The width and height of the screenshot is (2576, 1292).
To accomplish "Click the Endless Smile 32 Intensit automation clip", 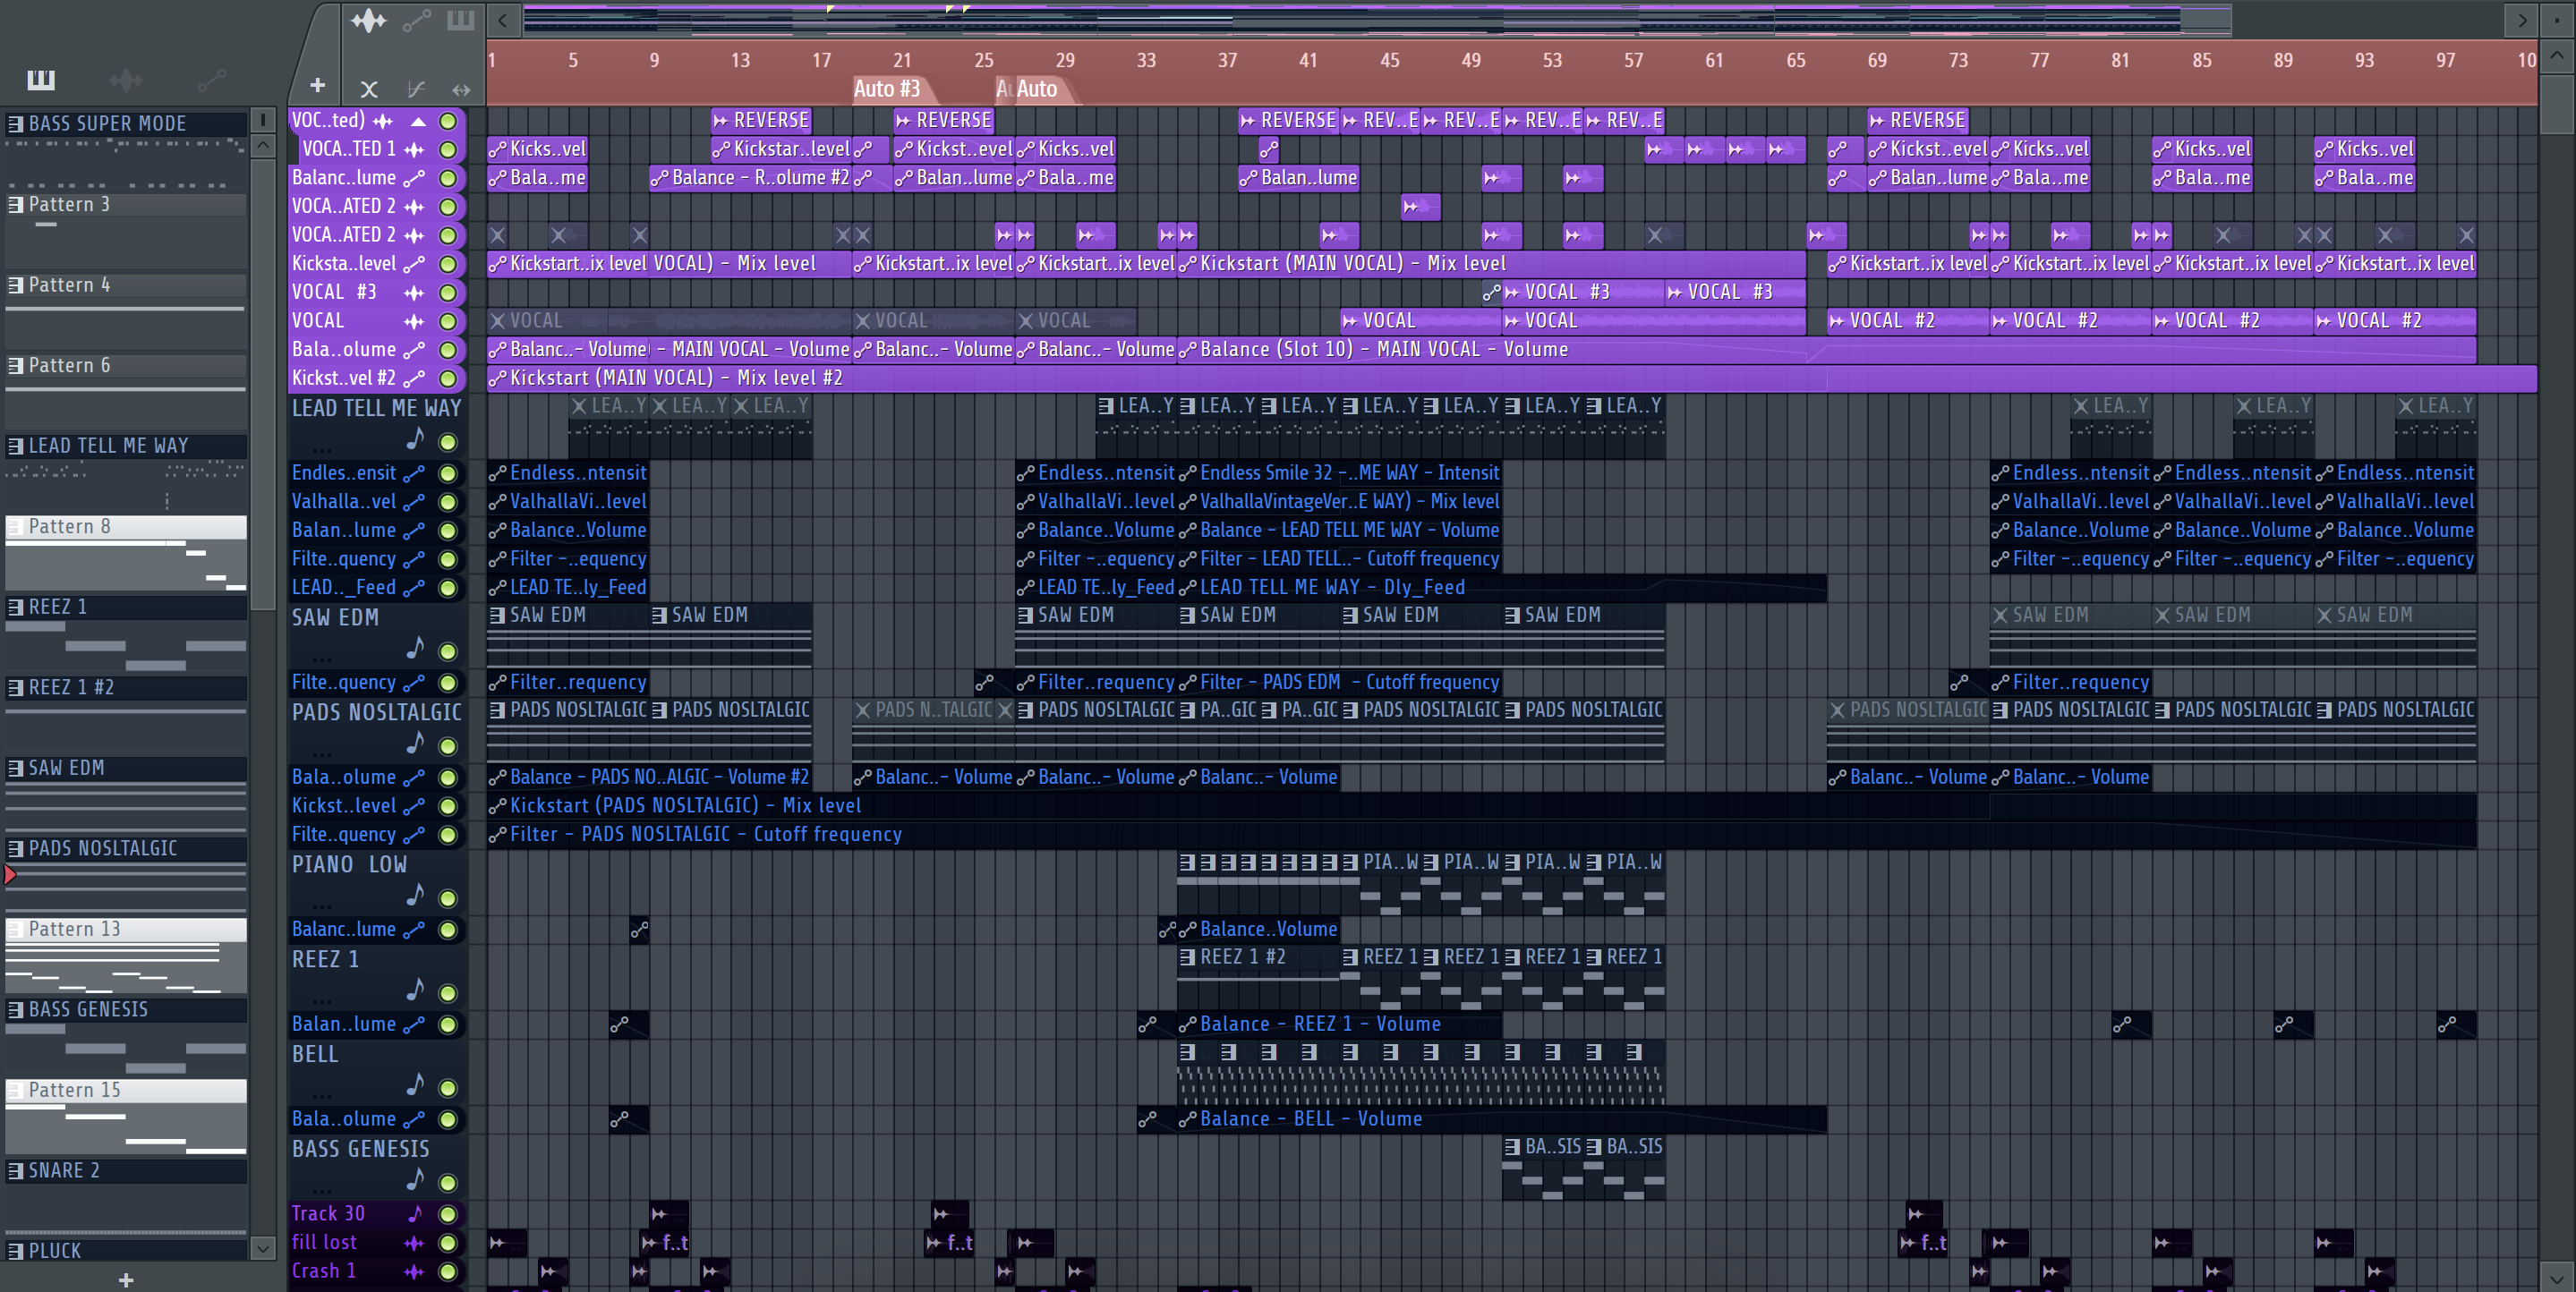I will point(1340,473).
